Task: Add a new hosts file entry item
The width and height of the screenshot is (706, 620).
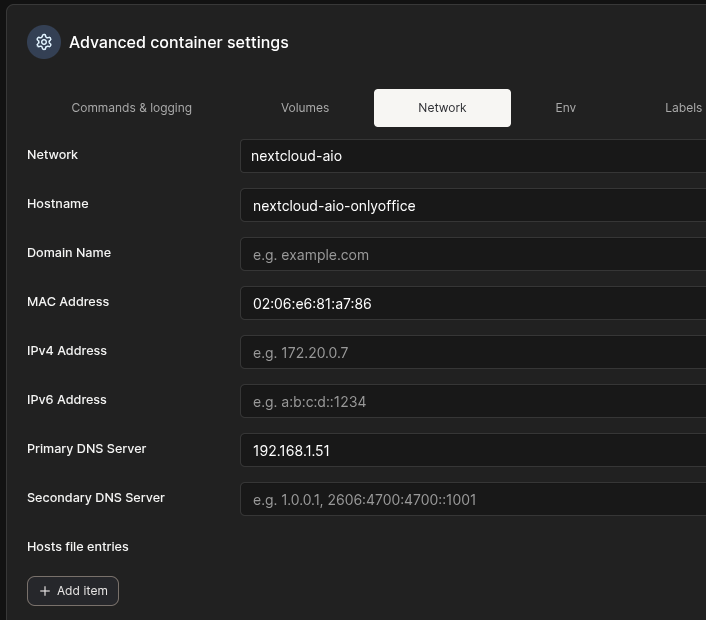Action: click(73, 591)
